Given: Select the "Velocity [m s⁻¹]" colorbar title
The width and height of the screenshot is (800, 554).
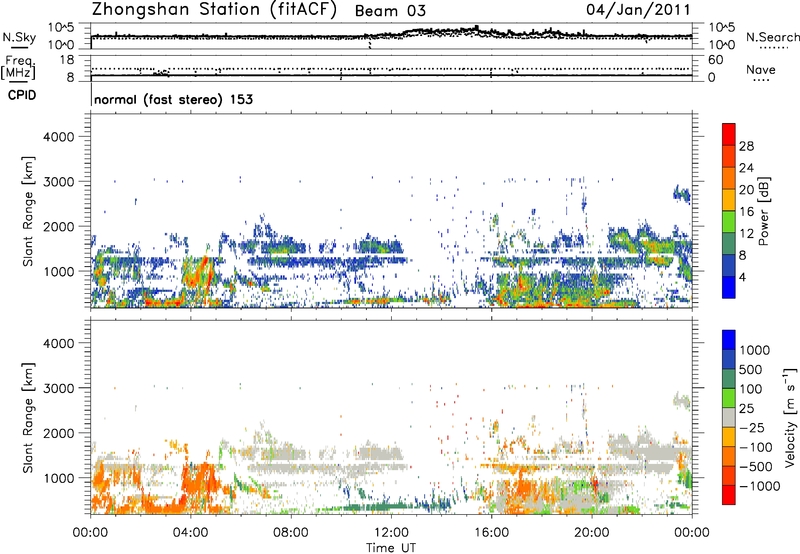Looking at the screenshot, I should (x=790, y=417).
